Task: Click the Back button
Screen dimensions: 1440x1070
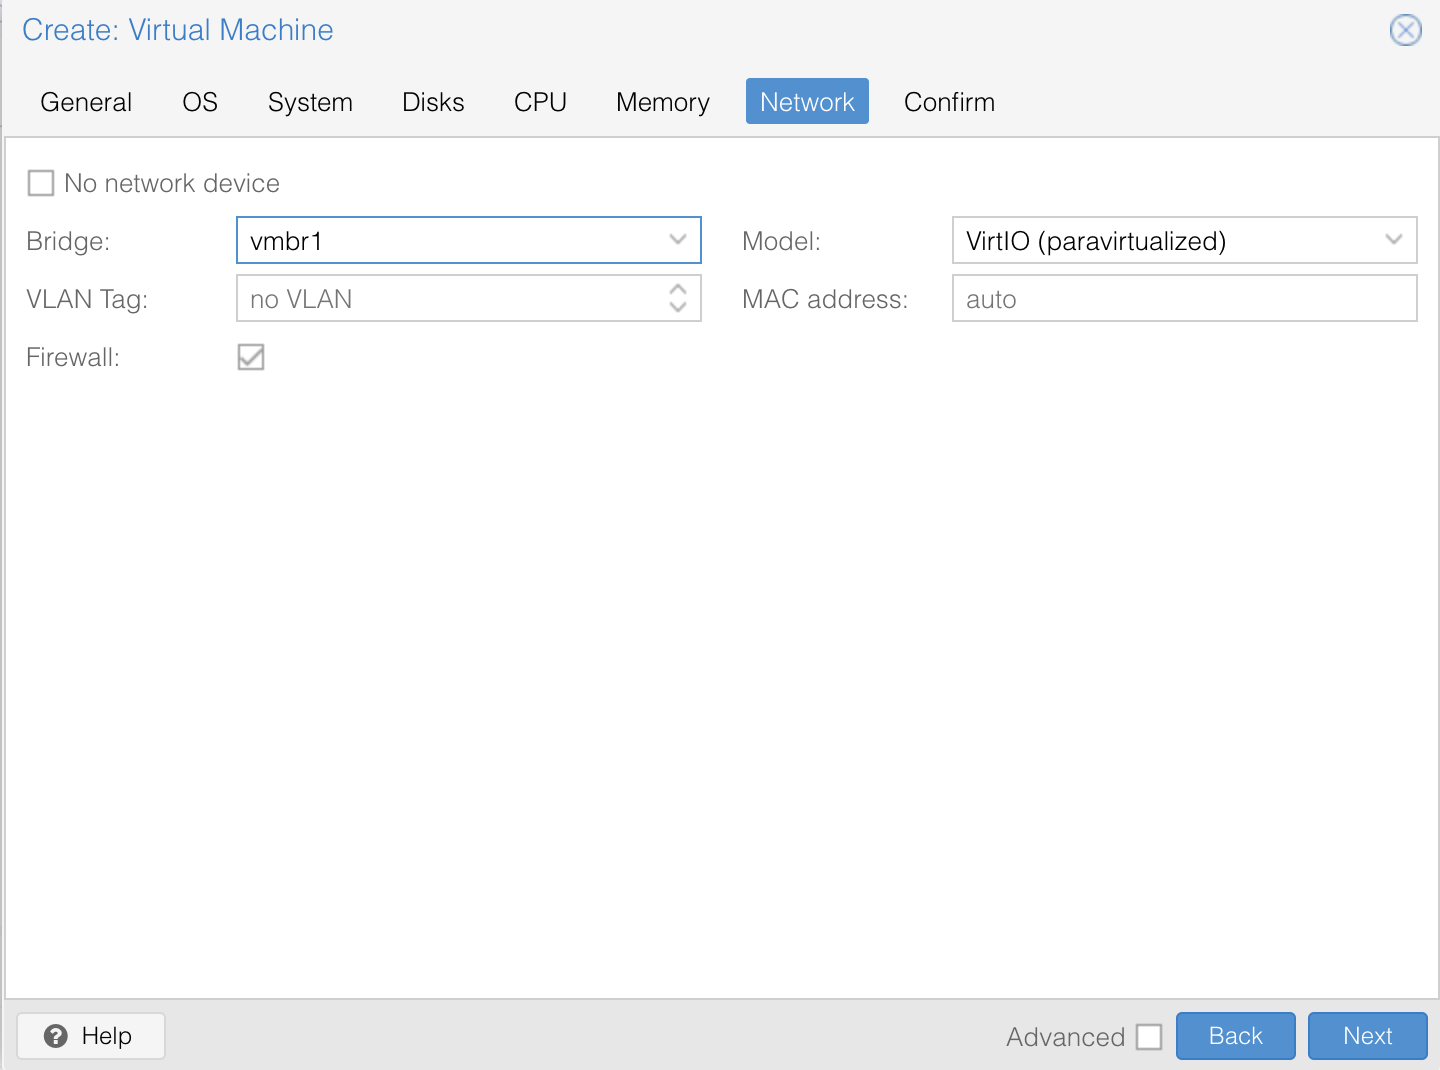Action: (1235, 1036)
